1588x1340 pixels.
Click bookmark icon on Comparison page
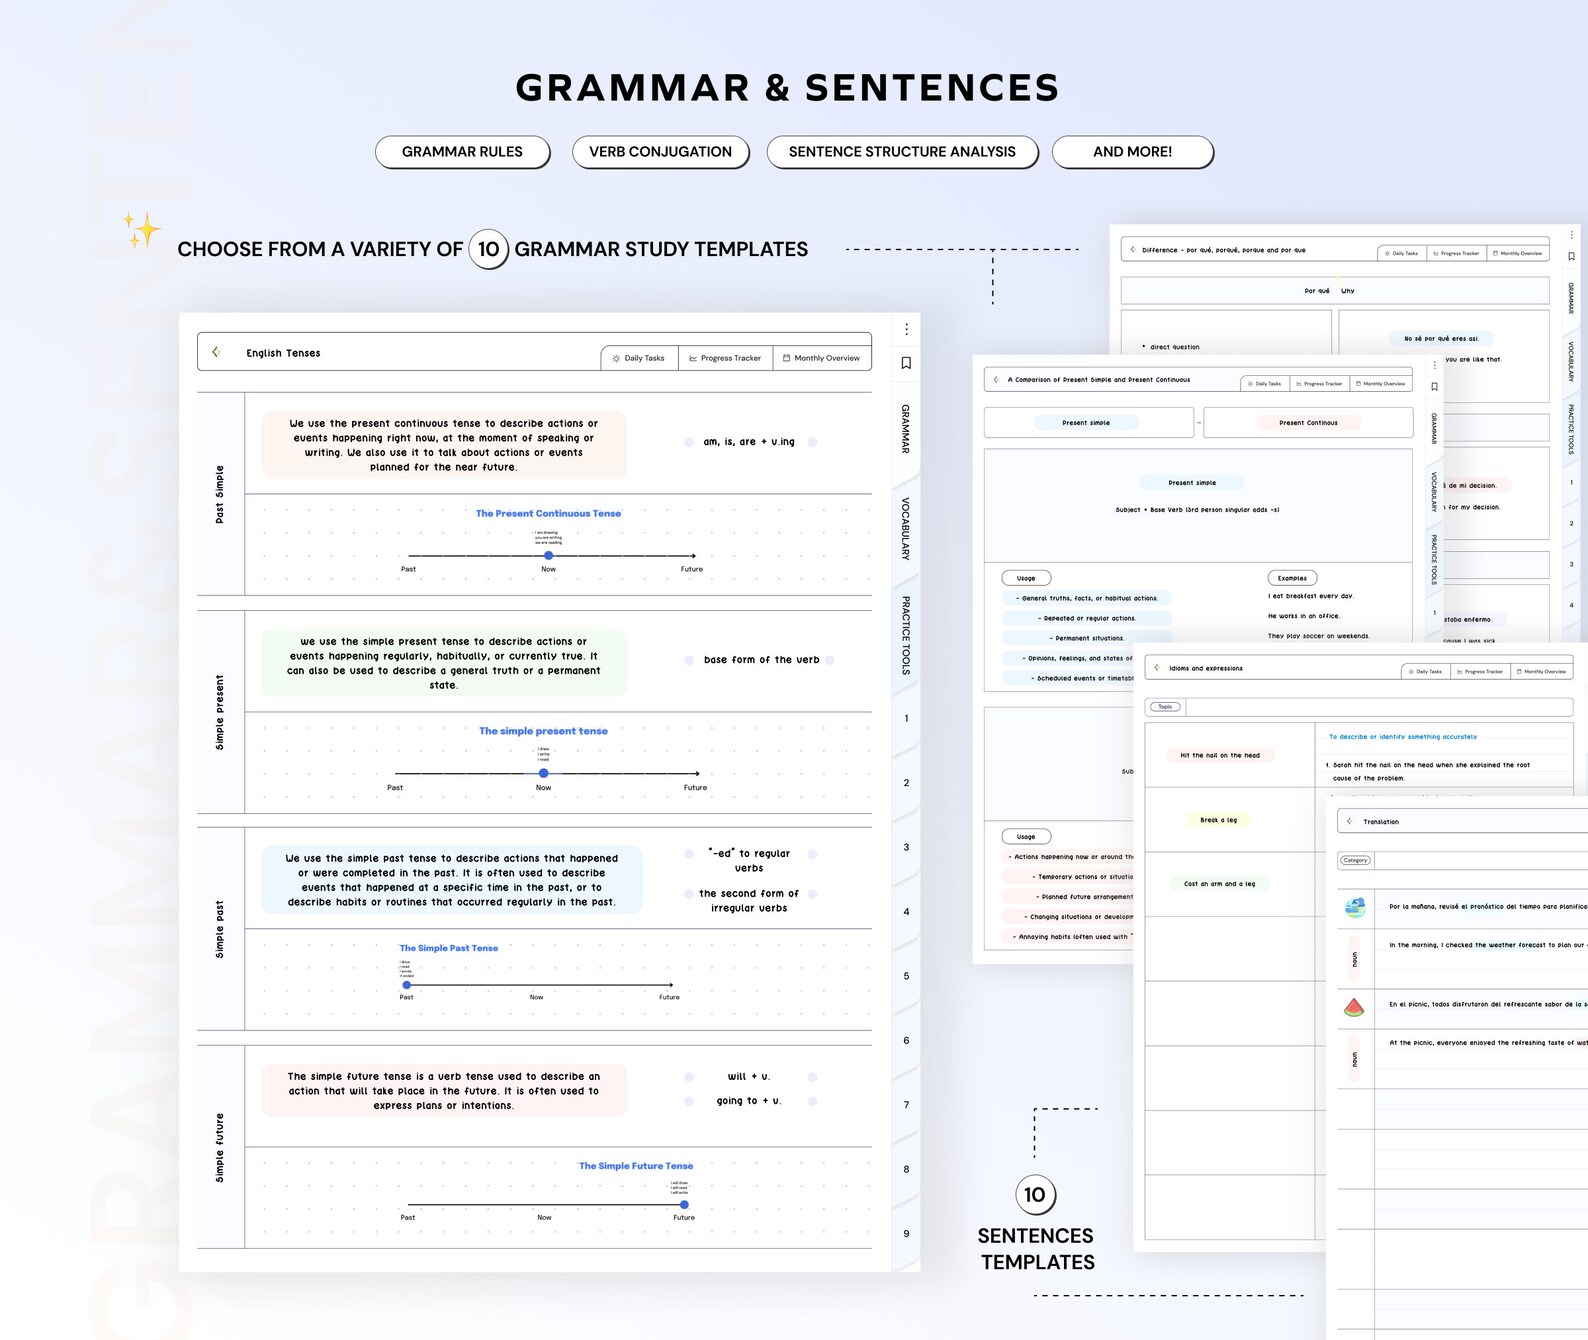1434,386
